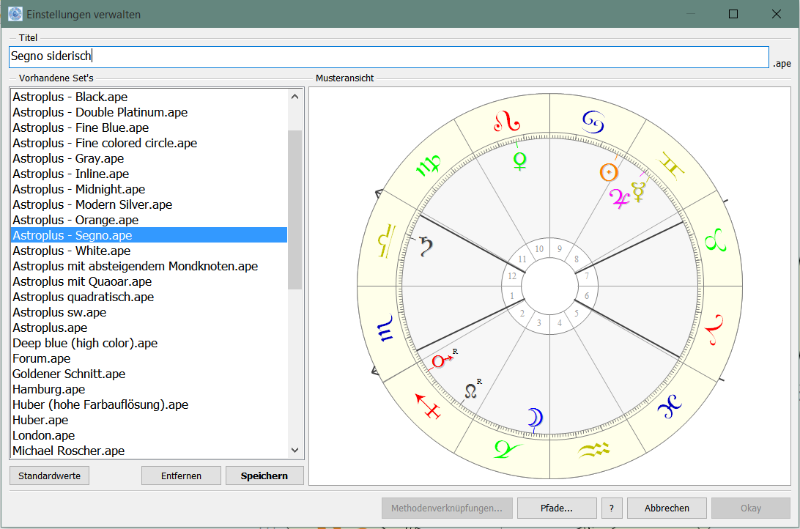This screenshot has height=529, width=800.
Task: Click into the Titel text field
Action: click(389, 56)
